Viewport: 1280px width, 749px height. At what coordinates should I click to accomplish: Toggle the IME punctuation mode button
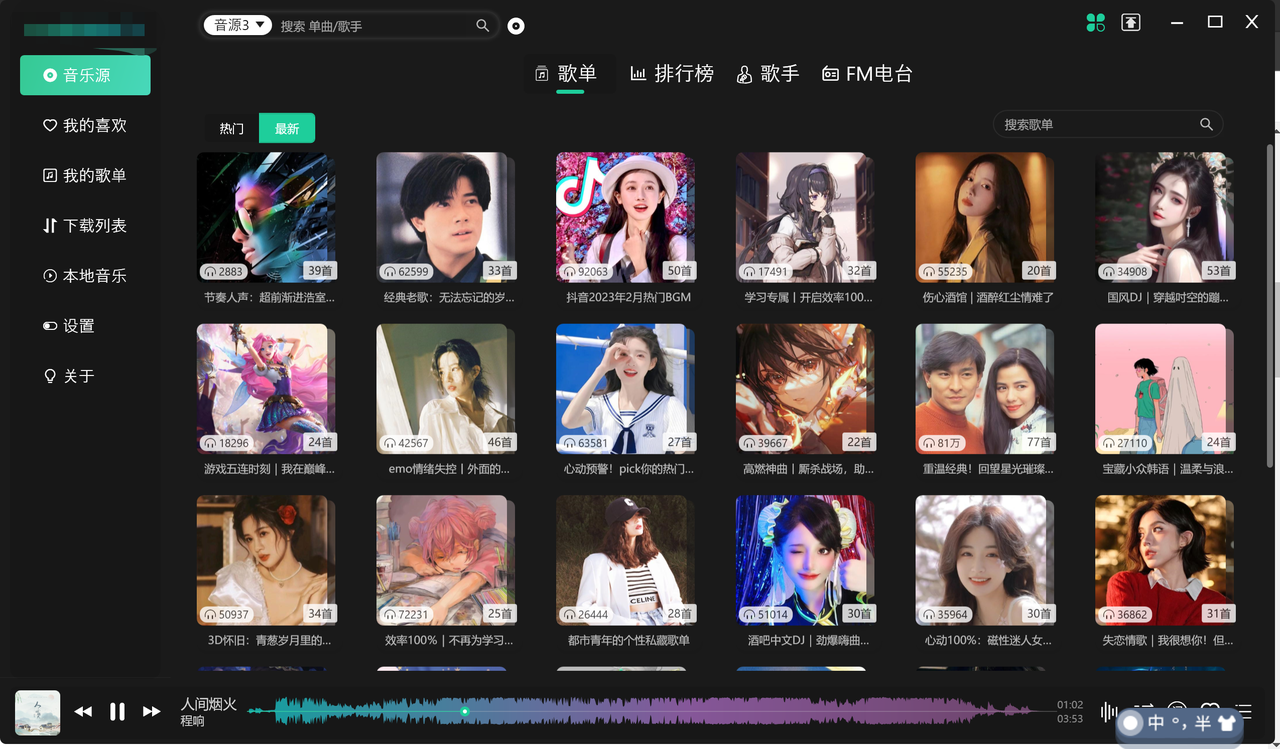[1179, 723]
